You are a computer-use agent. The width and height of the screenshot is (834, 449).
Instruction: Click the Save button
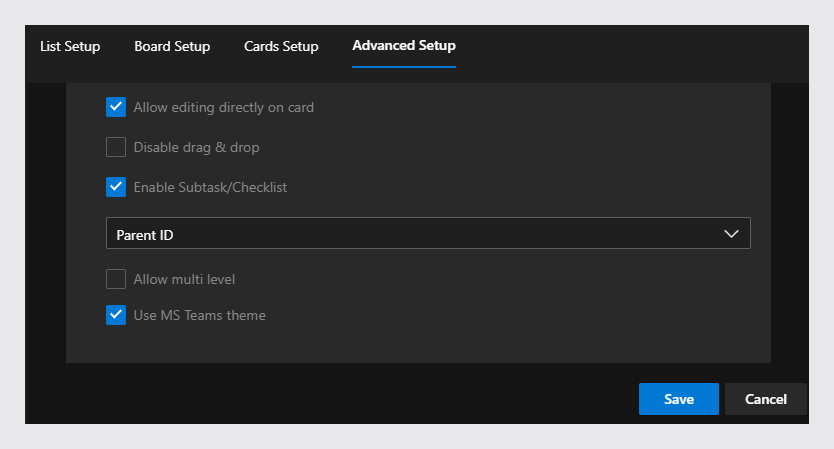point(679,399)
